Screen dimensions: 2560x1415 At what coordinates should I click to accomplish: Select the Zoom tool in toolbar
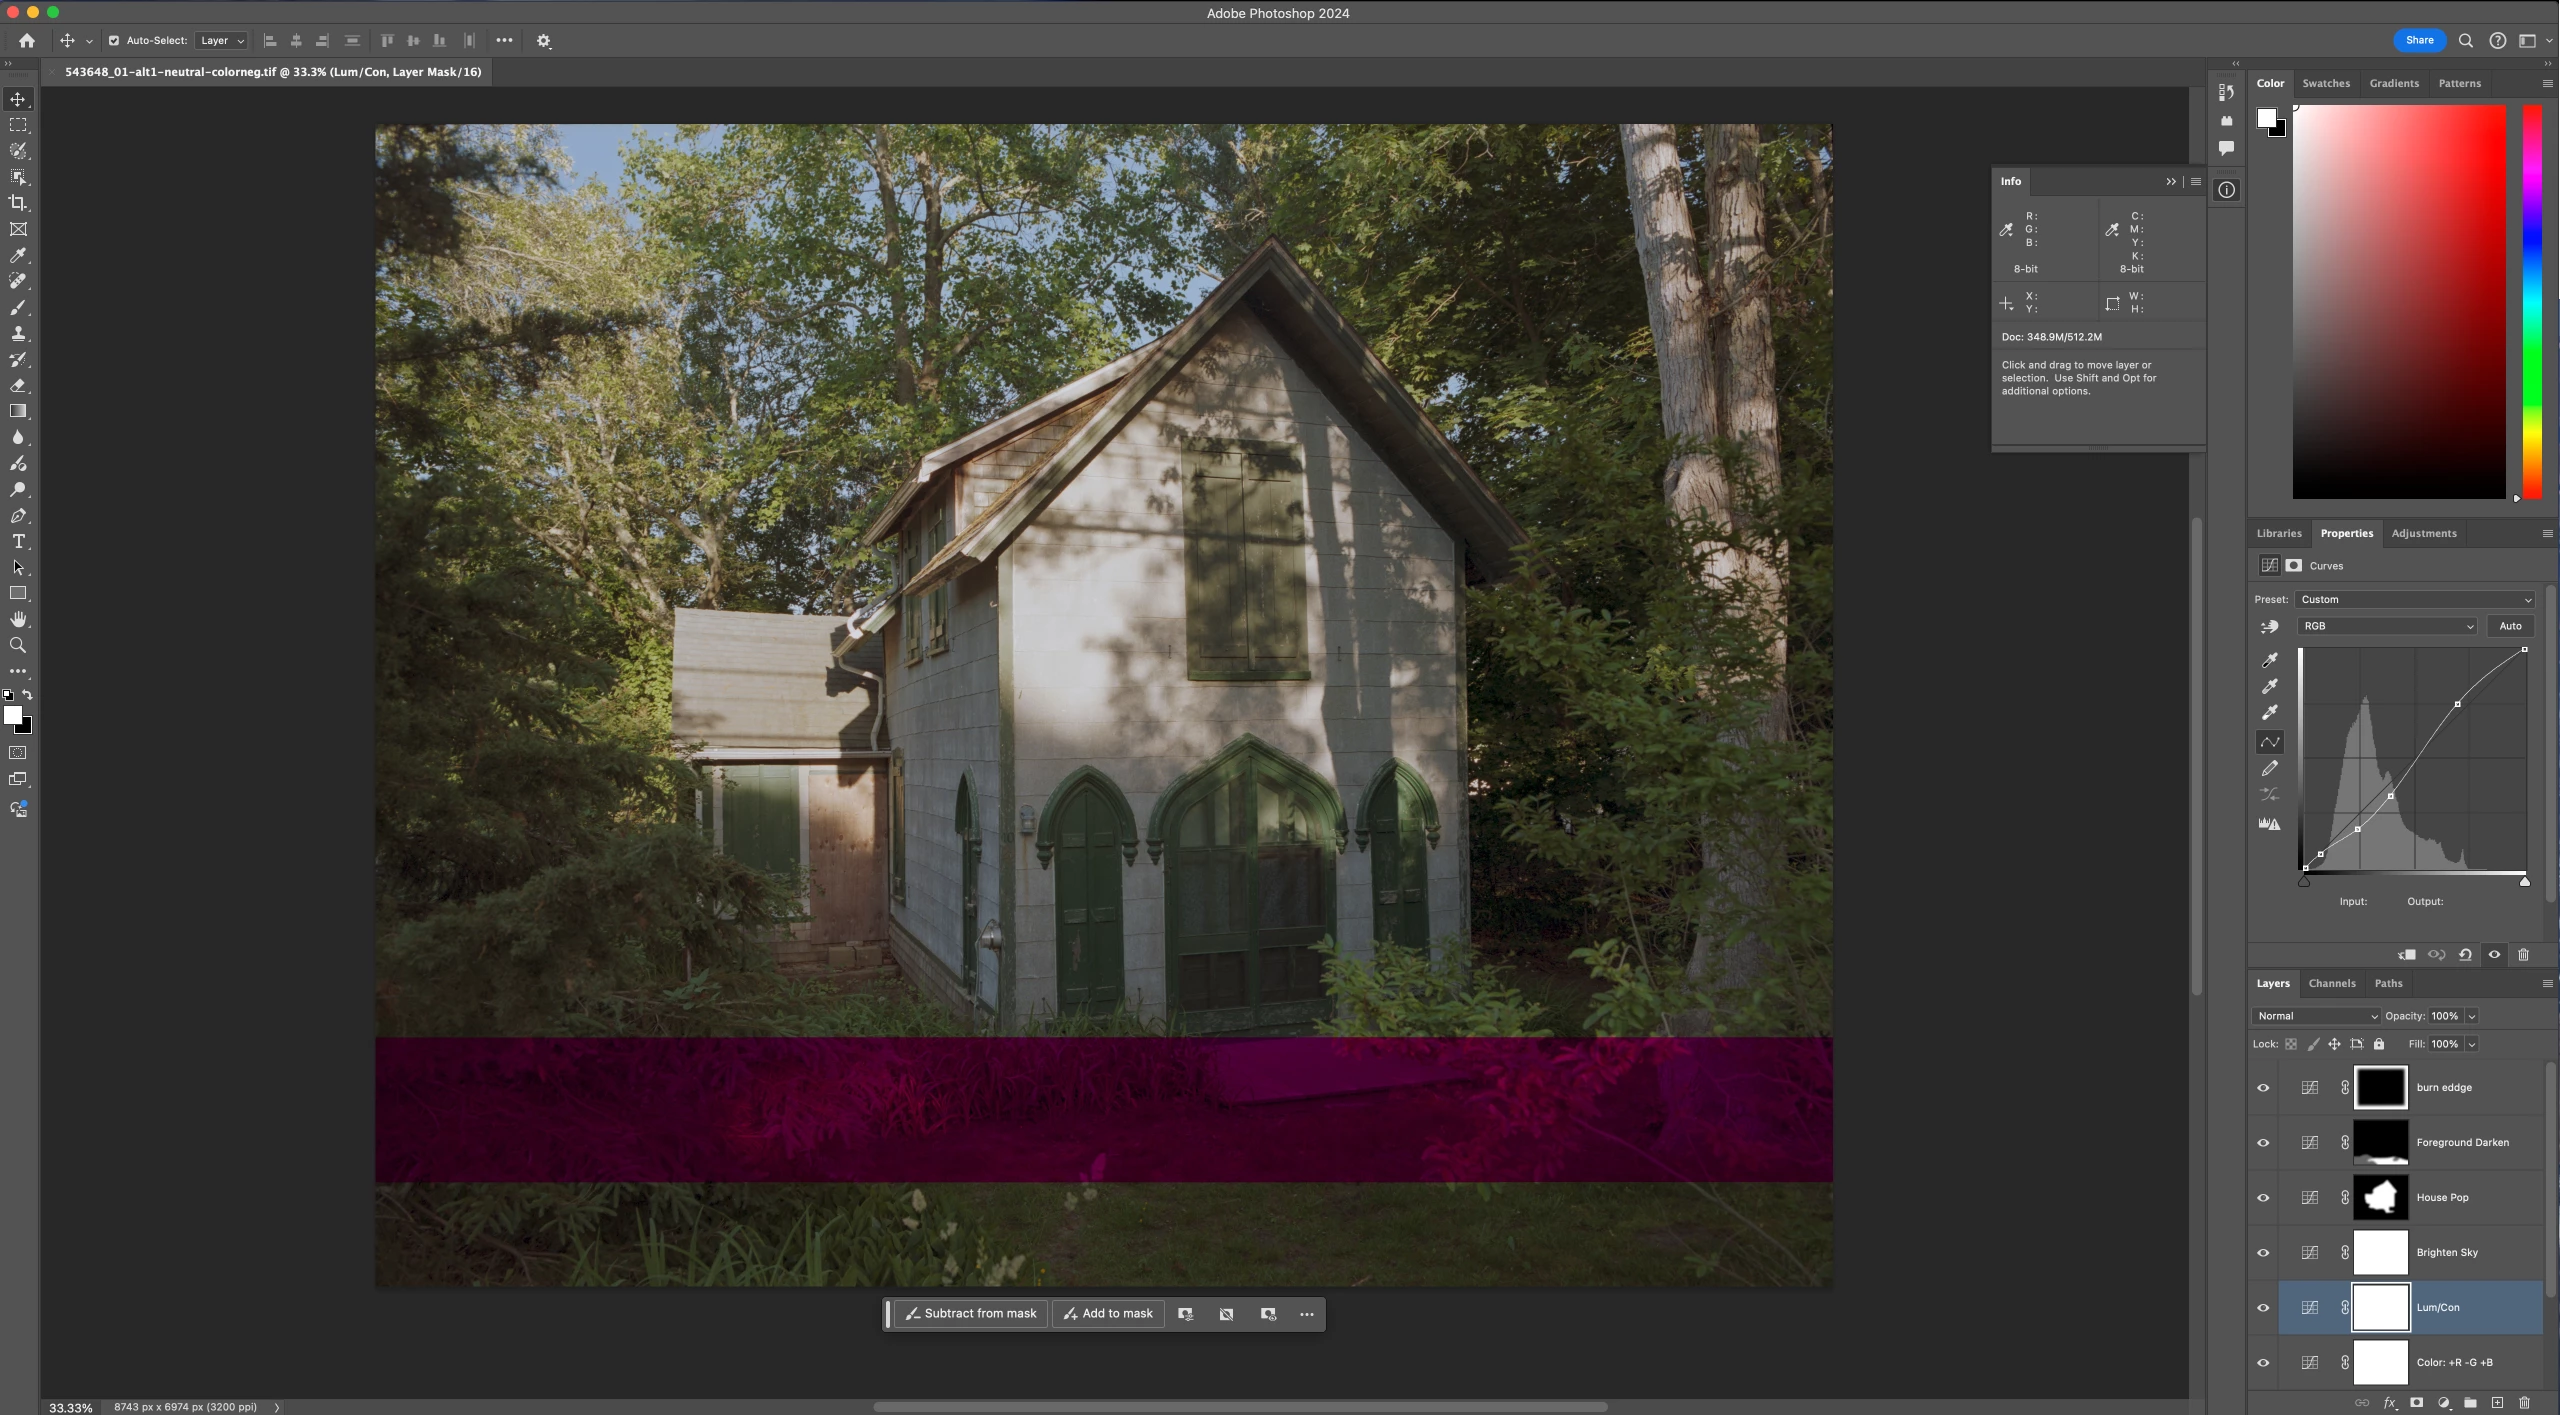click(18, 645)
